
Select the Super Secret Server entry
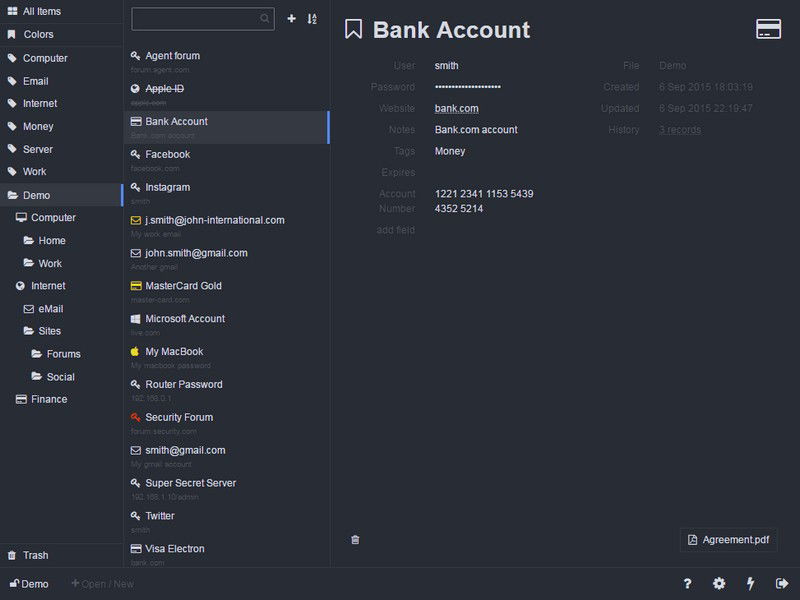point(227,489)
